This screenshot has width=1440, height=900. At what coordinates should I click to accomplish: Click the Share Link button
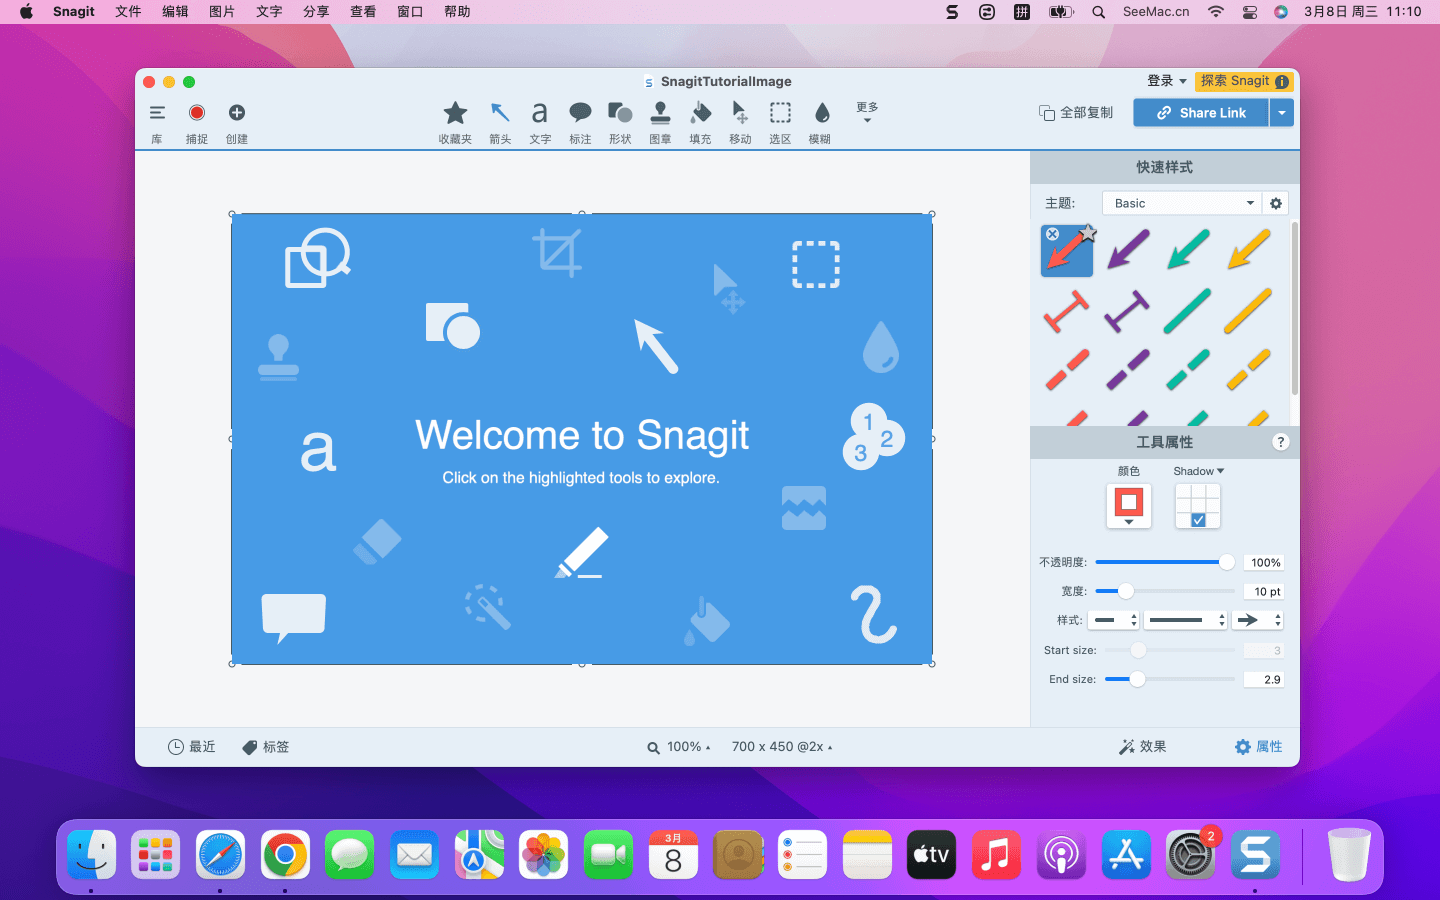coord(1201,113)
